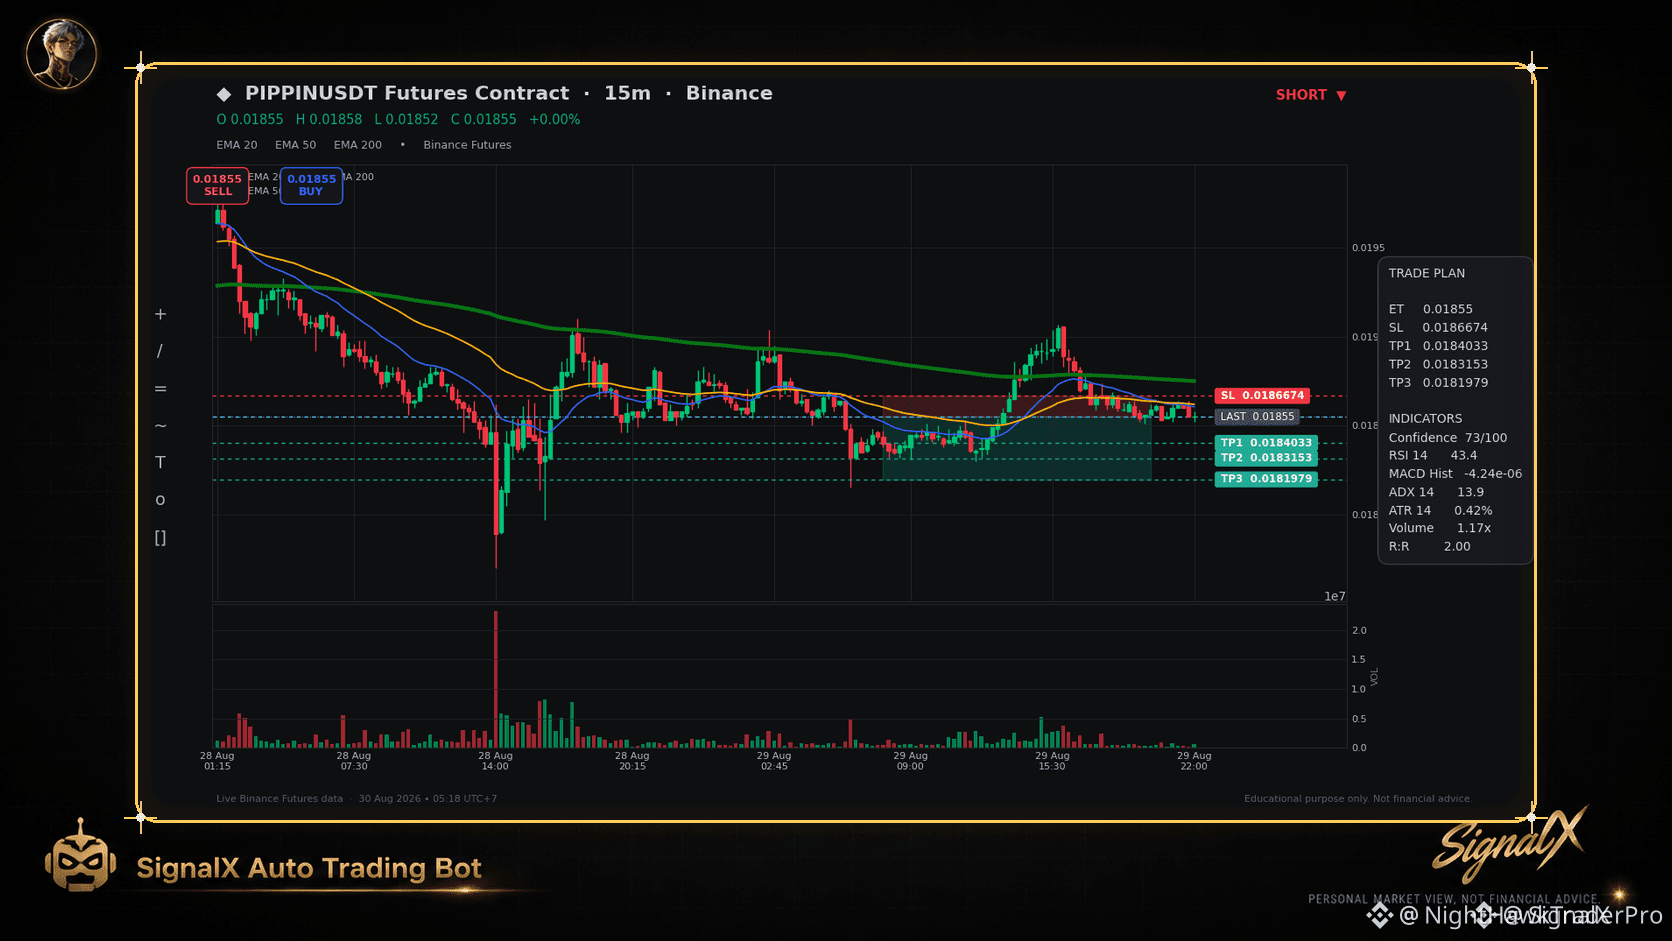Select the plus crosshair drawing tool
Viewport: 1672px width, 941px height.
(x=160, y=314)
